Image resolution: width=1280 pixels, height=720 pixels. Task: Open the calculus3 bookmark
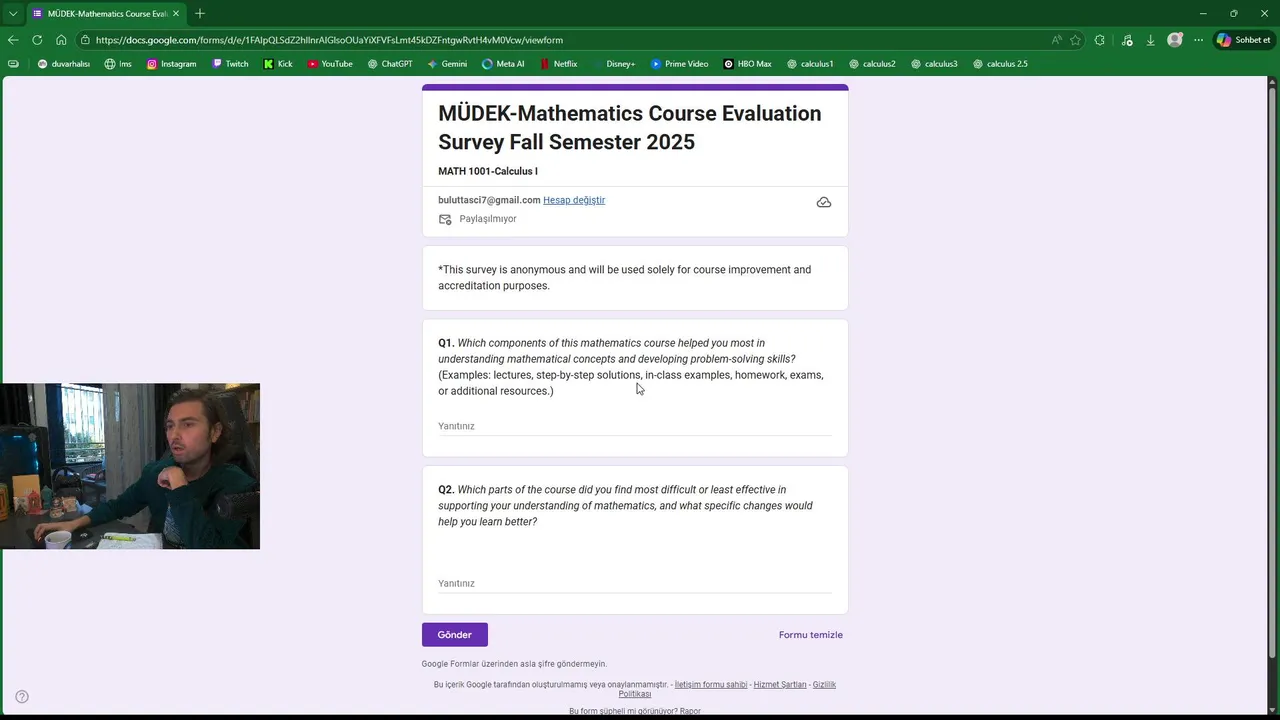(x=934, y=64)
